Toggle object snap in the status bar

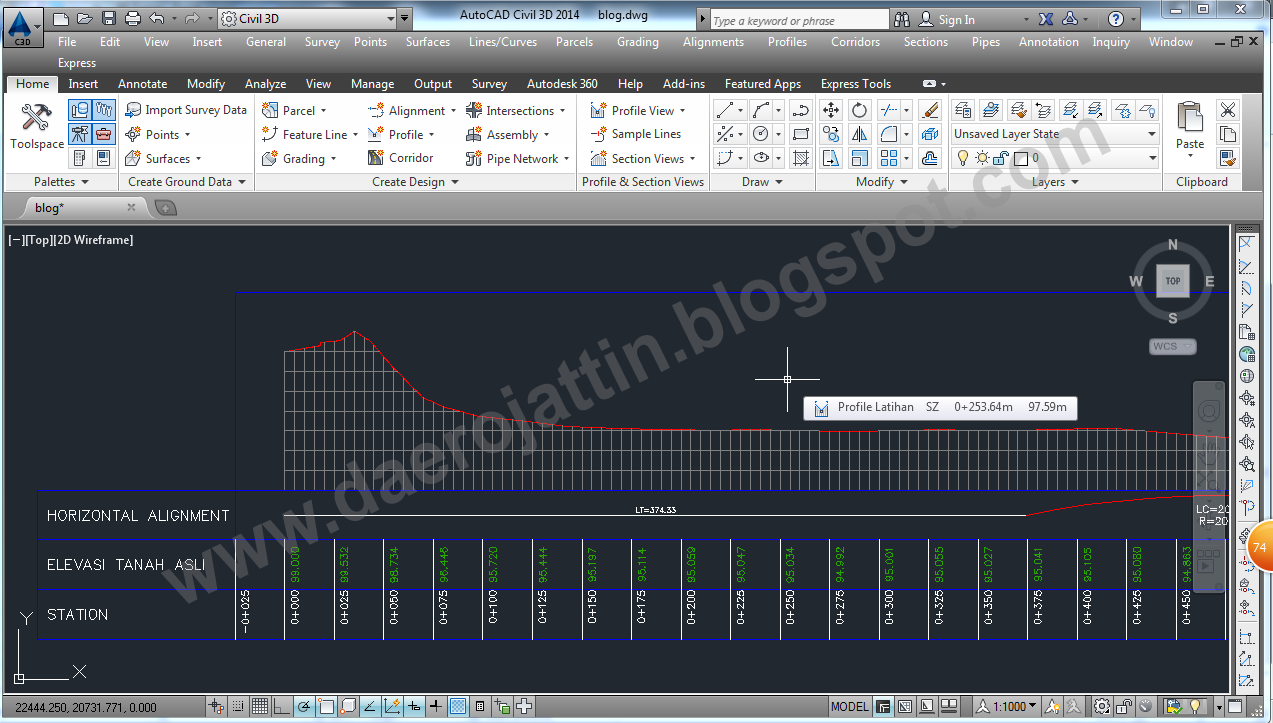326,706
